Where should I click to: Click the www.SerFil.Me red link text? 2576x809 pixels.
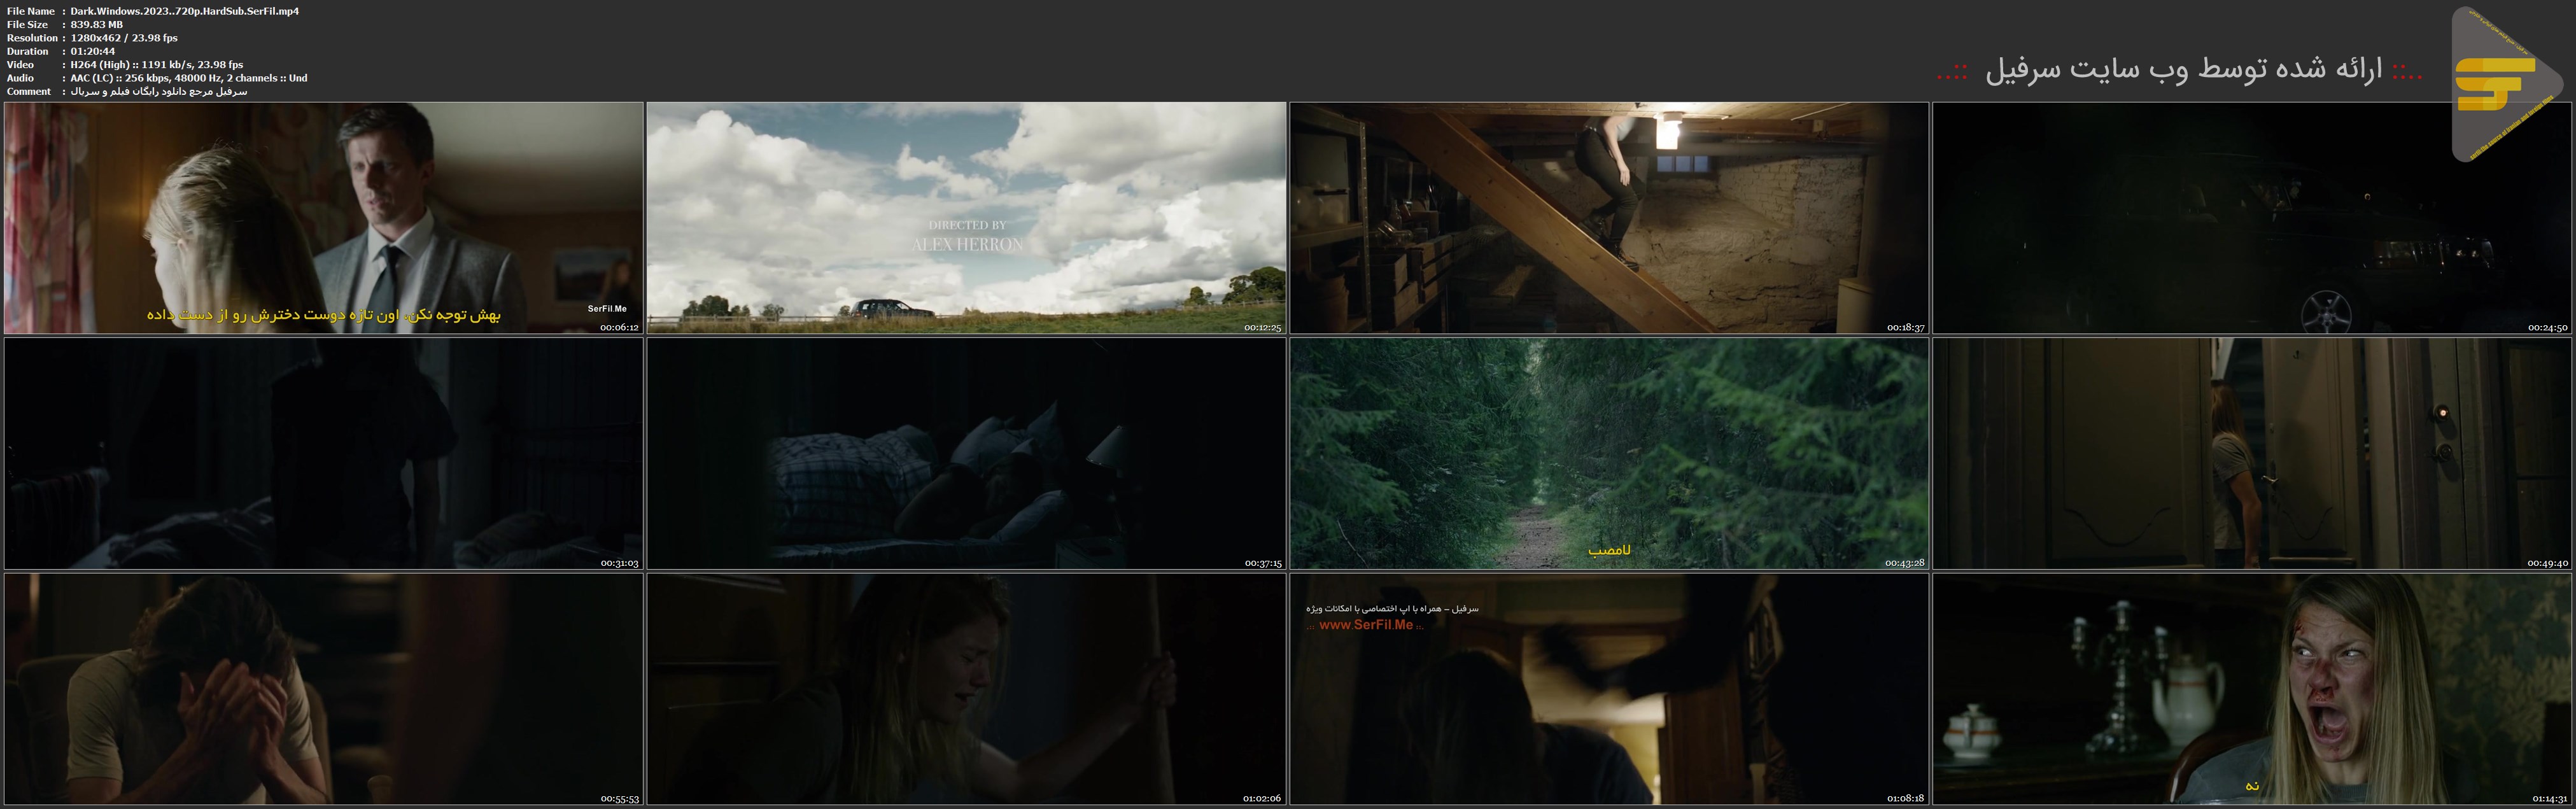[1365, 625]
